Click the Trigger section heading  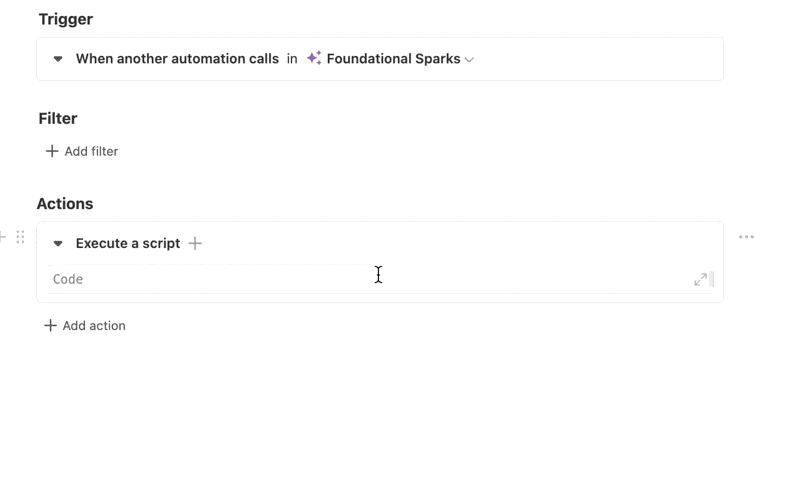pyautogui.click(x=66, y=19)
